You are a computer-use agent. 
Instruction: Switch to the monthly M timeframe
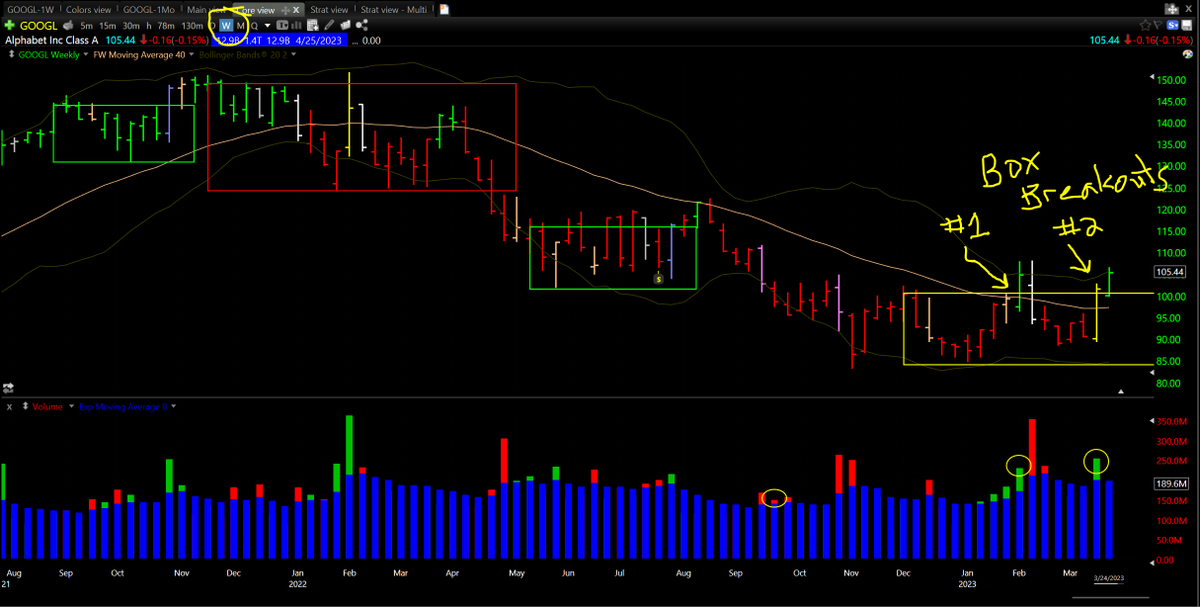[x=241, y=25]
